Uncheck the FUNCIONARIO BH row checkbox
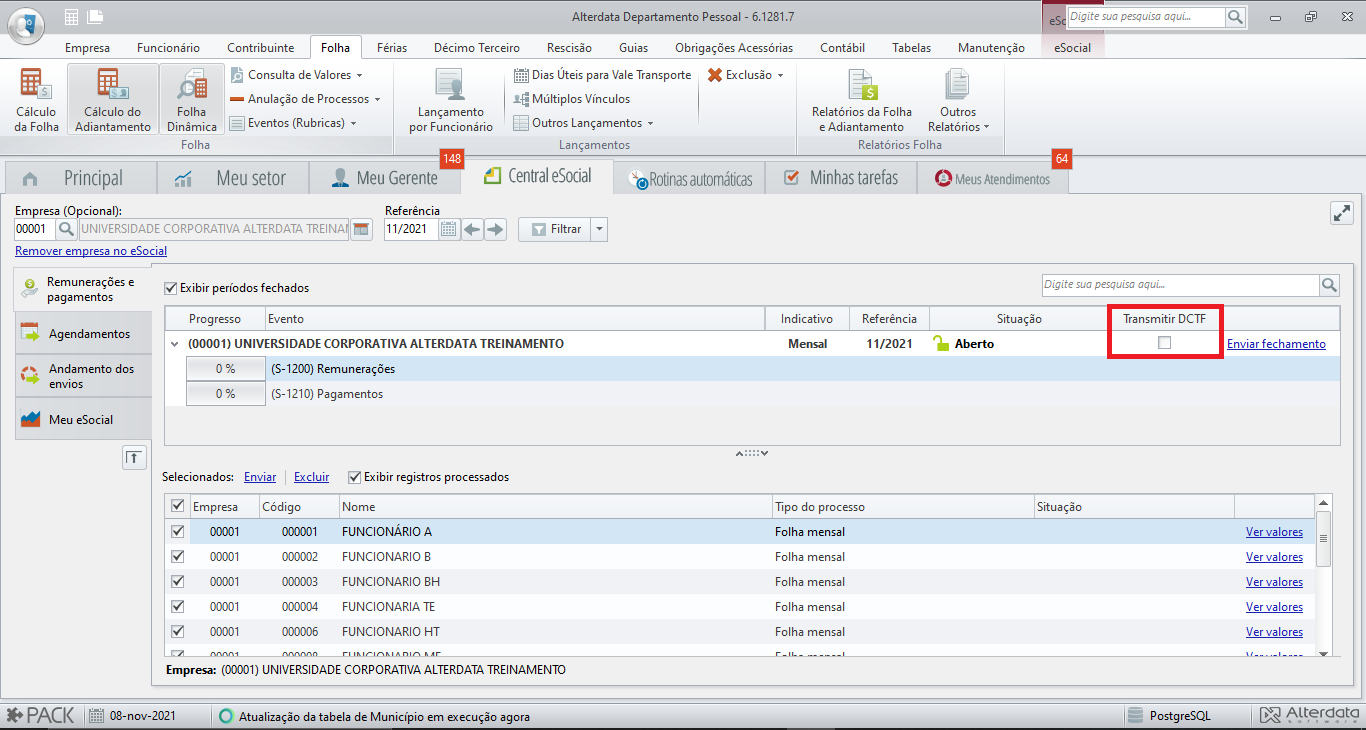1366x730 pixels. (178, 581)
